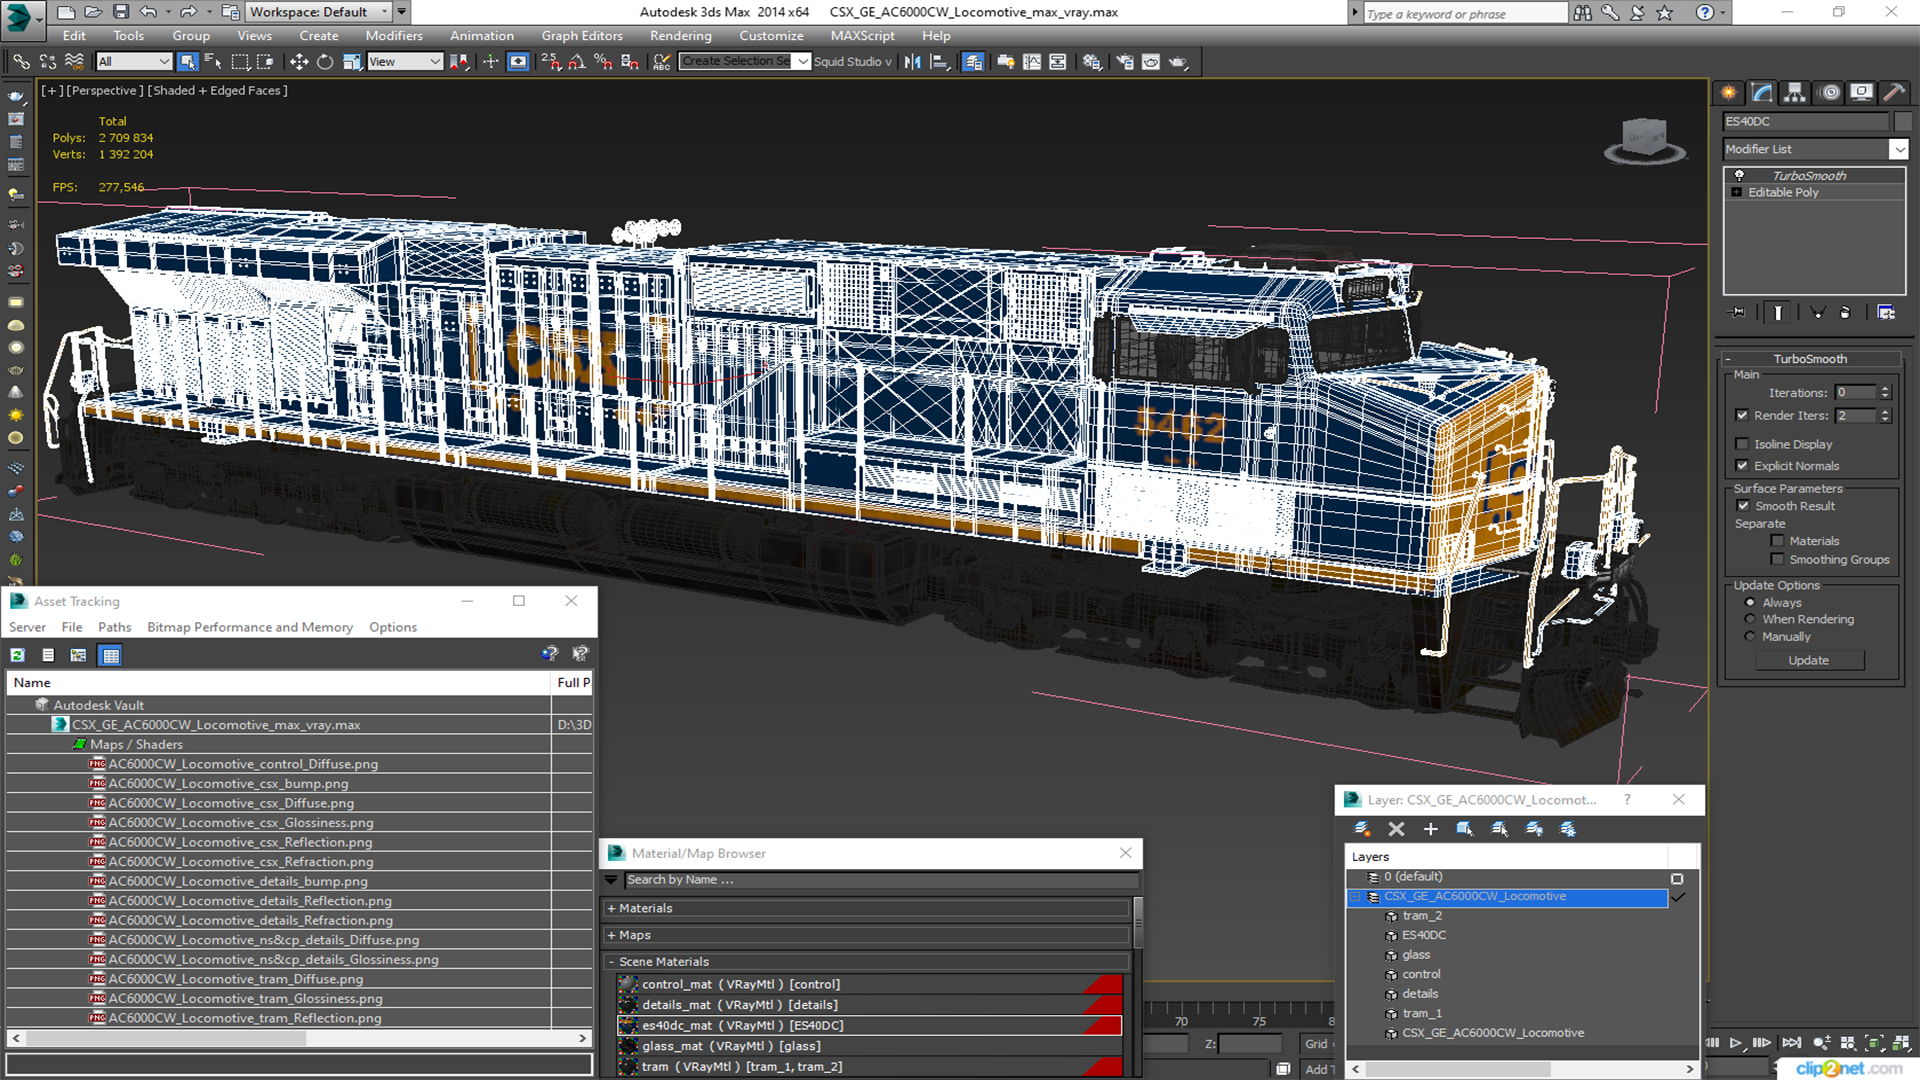The width and height of the screenshot is (1920, 1080).
Task: Expand the Materials group in Material Browser
Action: click(866, 908)
